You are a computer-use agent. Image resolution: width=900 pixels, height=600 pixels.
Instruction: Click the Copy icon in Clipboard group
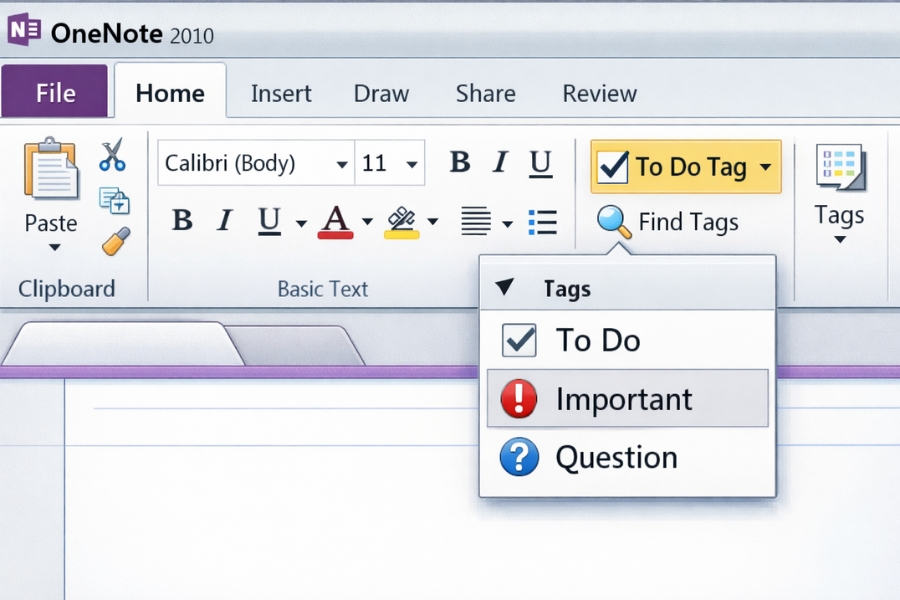click(113, 200)
